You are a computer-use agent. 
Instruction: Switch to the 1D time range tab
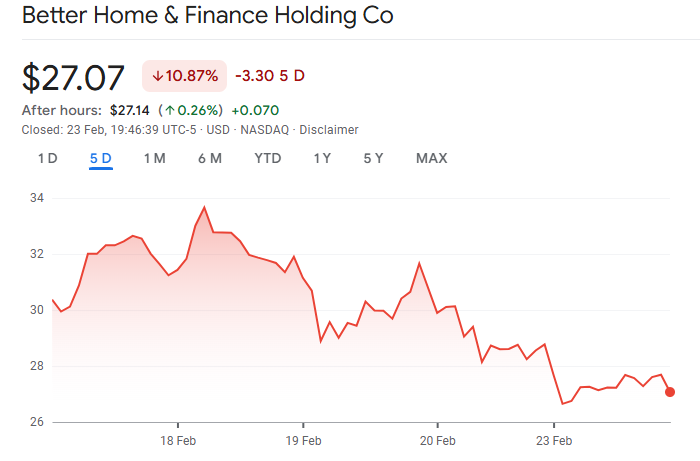tap(47, 158)
